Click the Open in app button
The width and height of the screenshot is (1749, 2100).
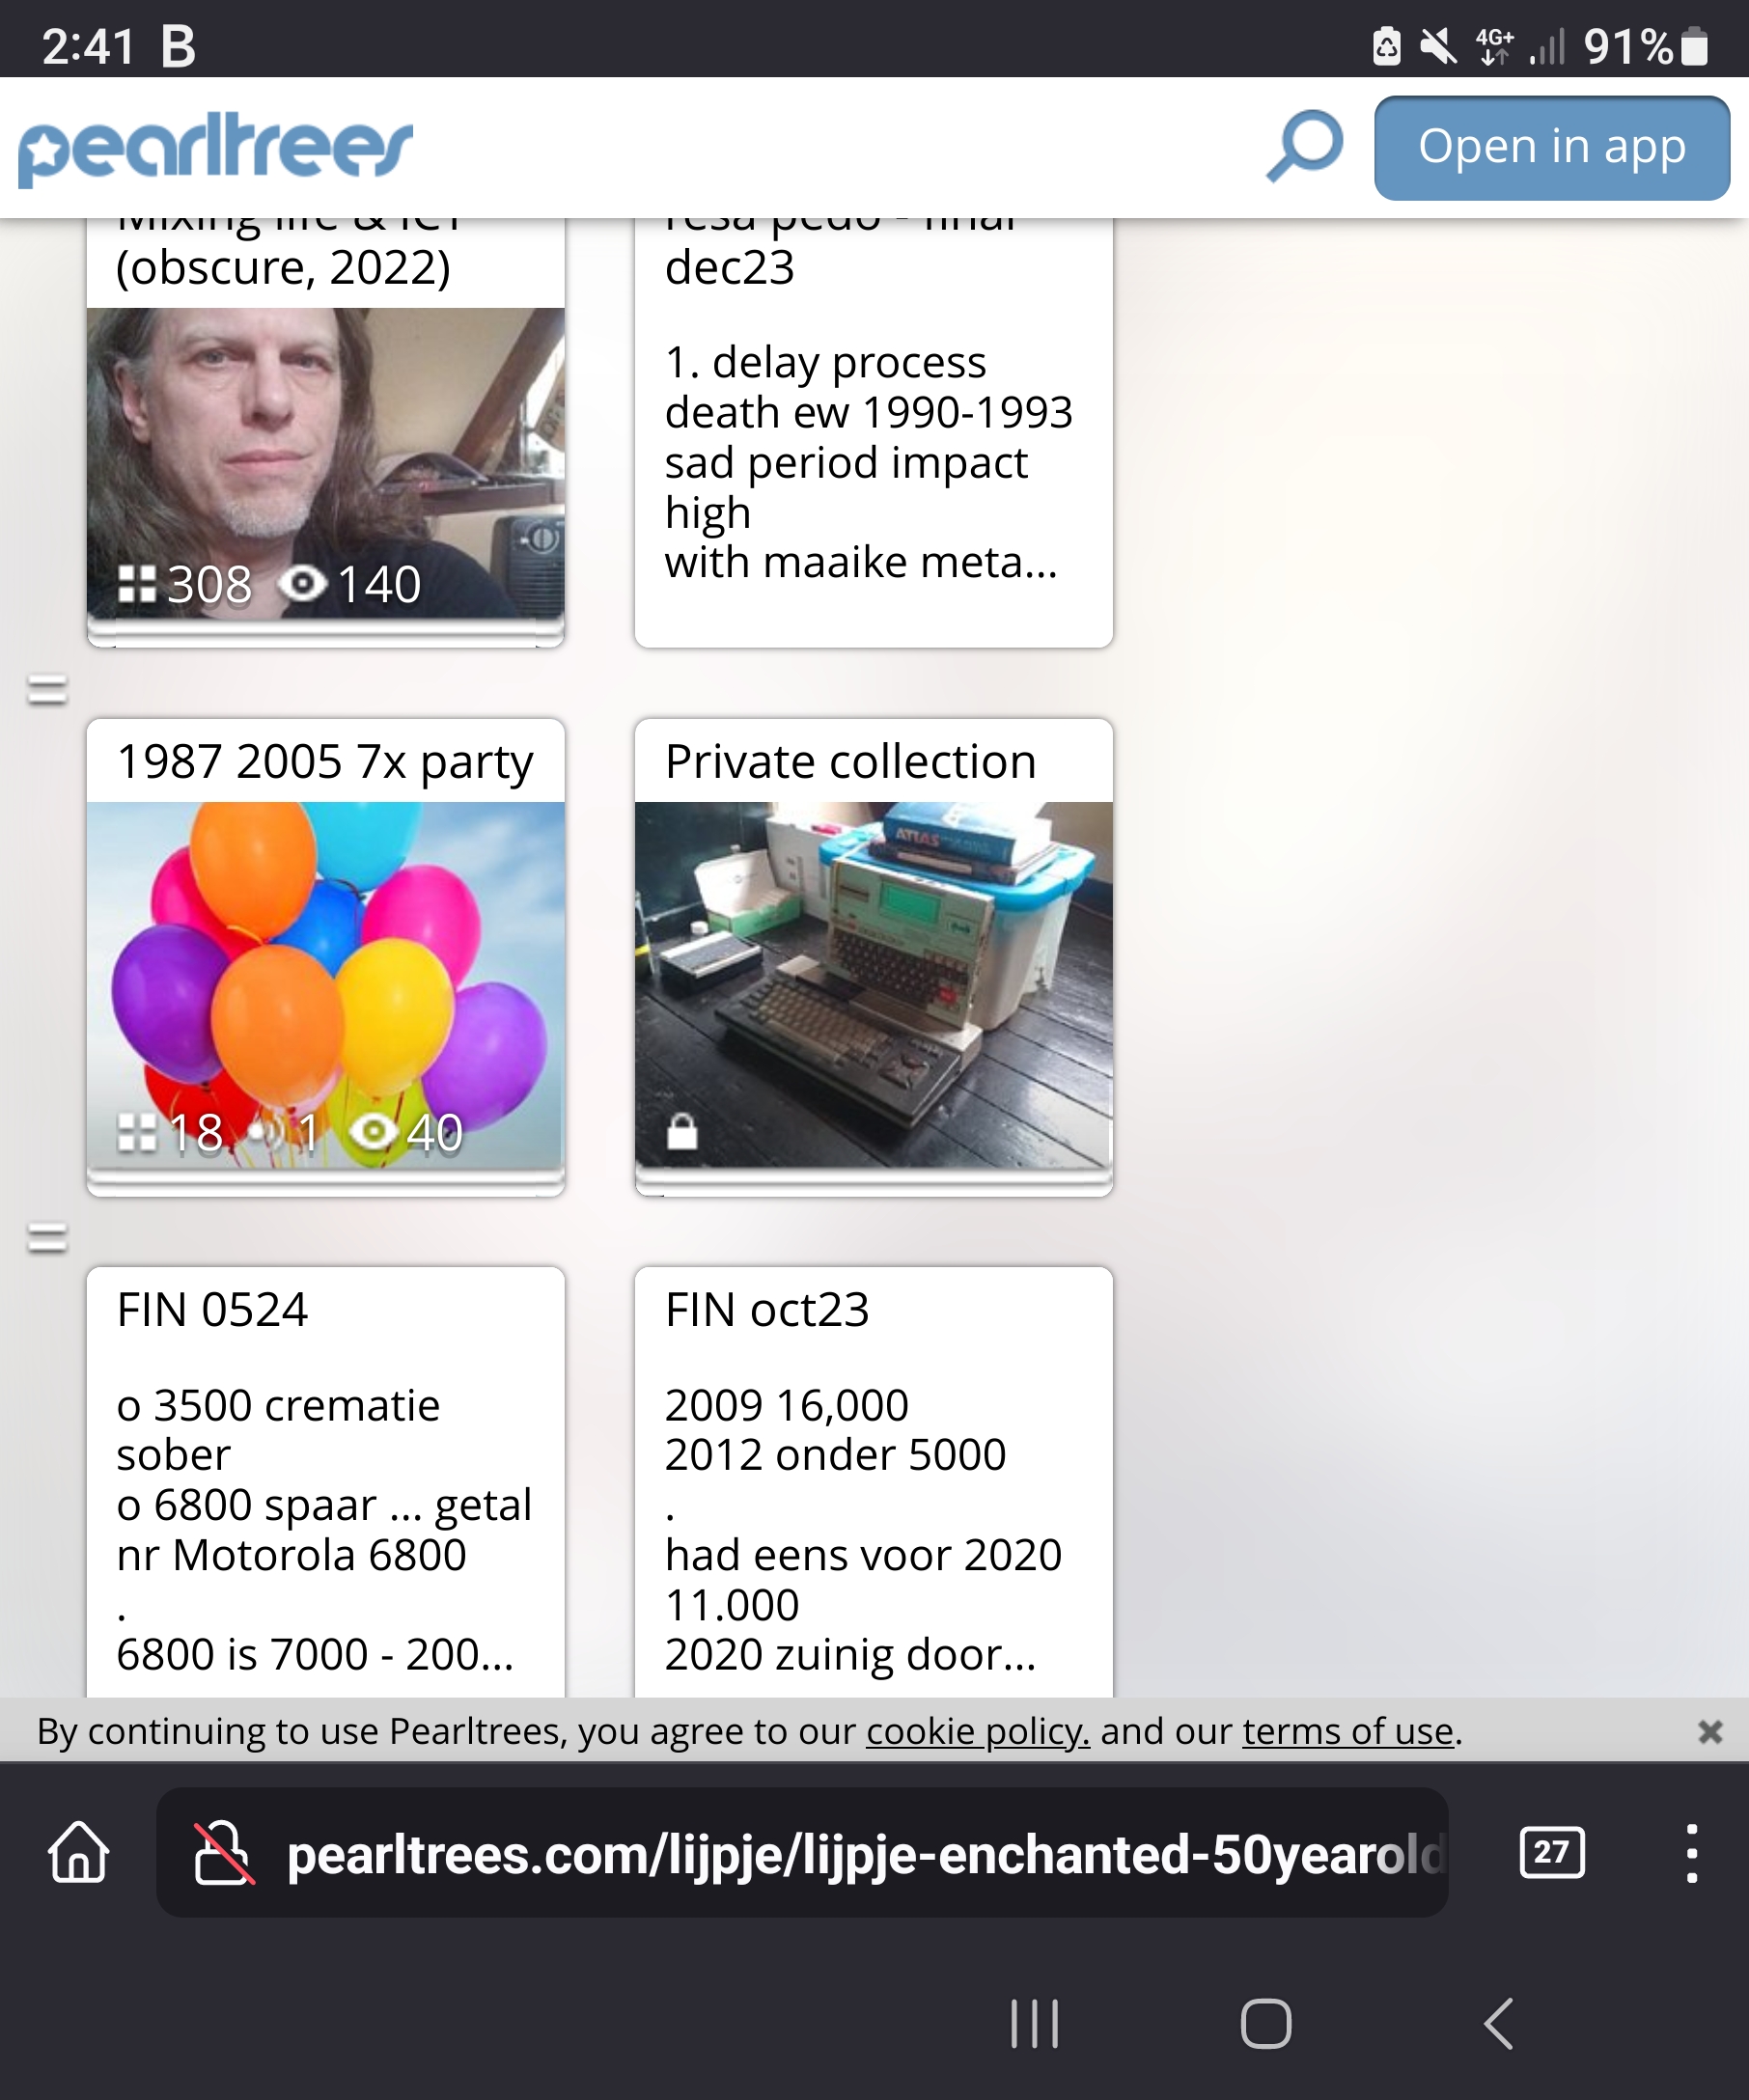tap(1551, 148)
